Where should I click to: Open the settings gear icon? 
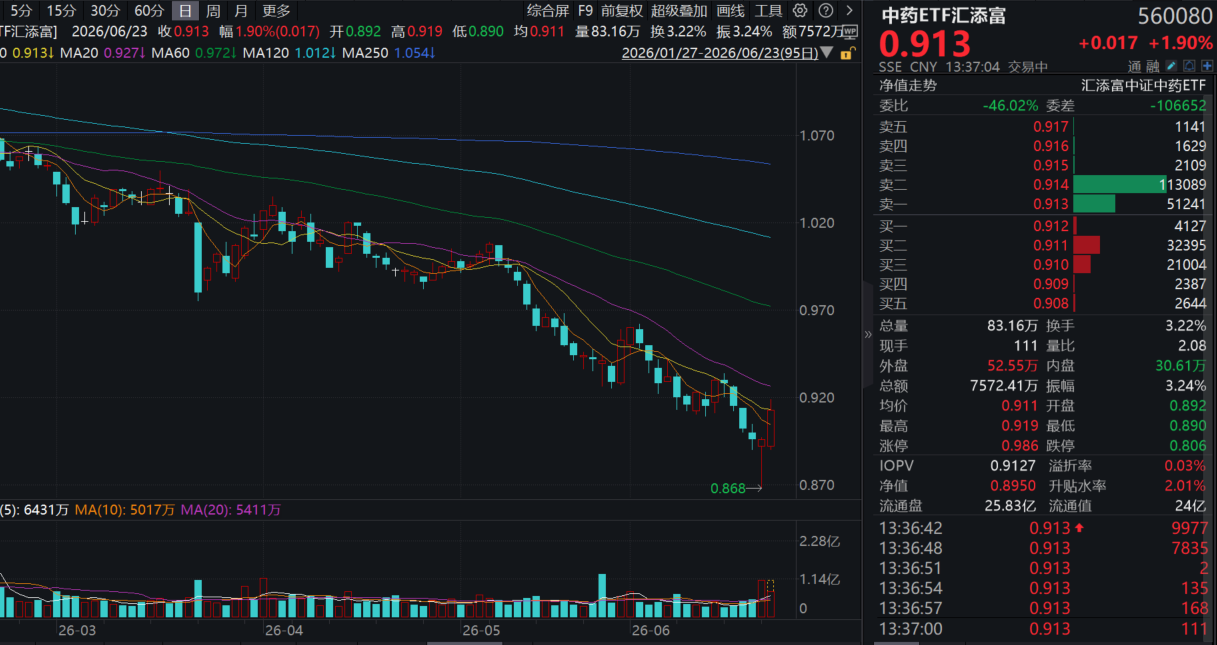tap(800, 10)
